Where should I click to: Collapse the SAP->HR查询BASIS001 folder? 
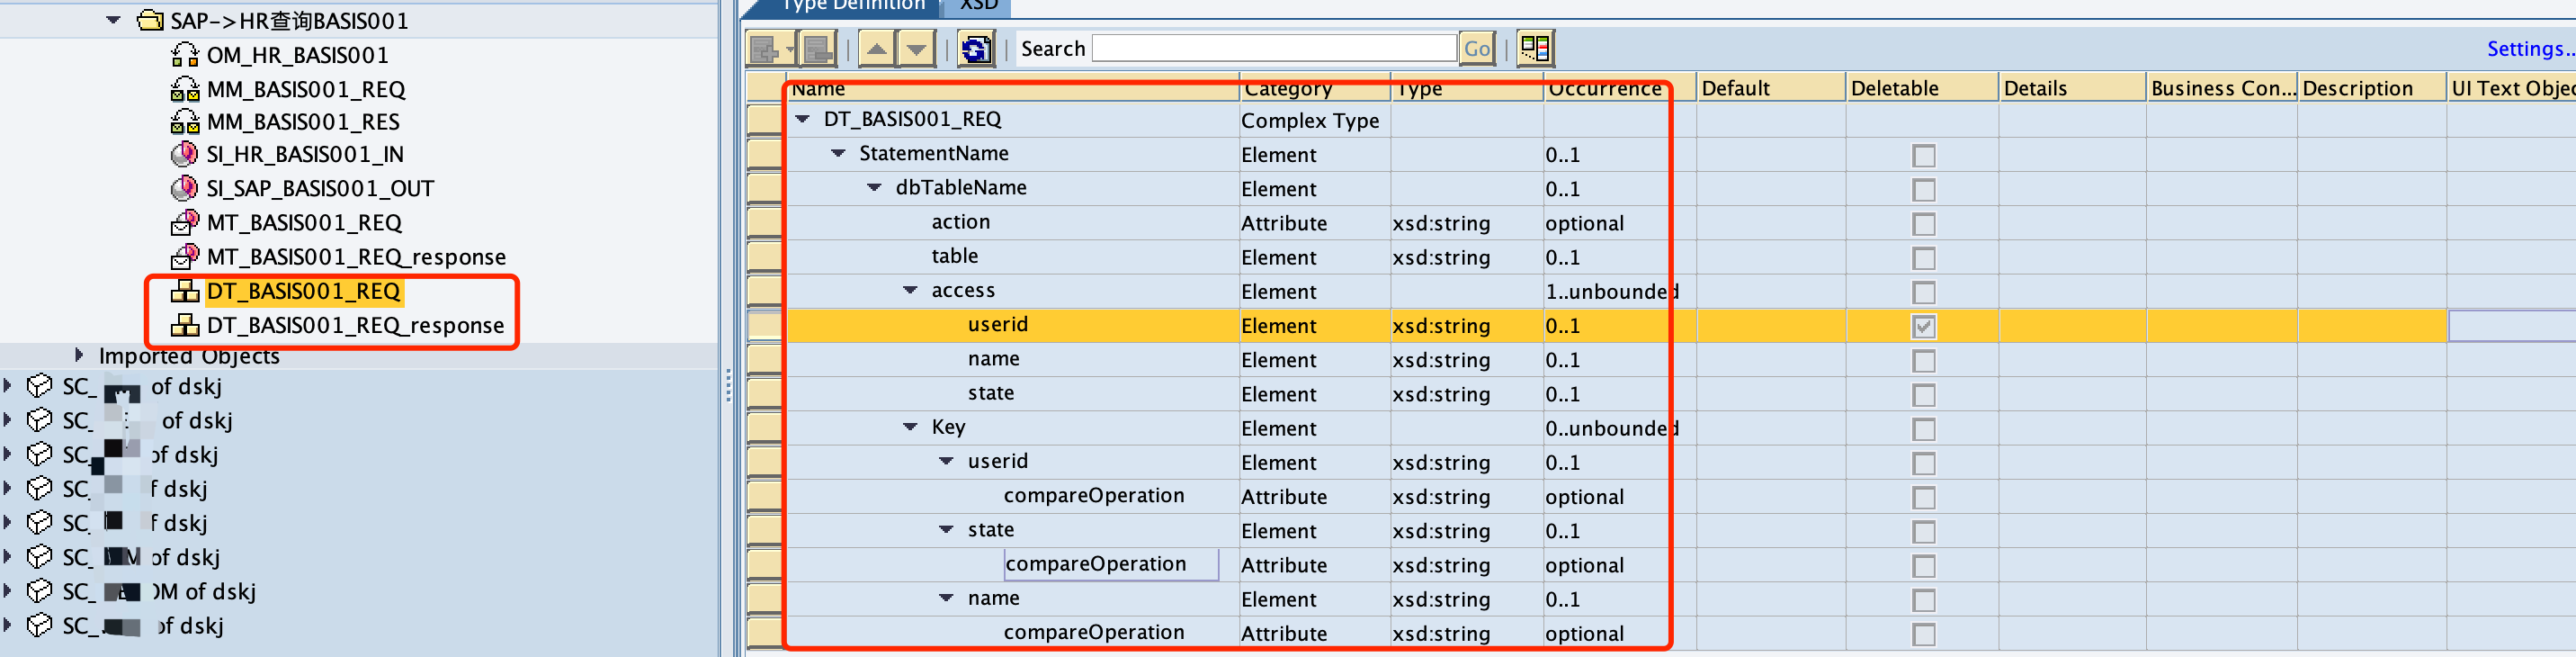(113, 20)
